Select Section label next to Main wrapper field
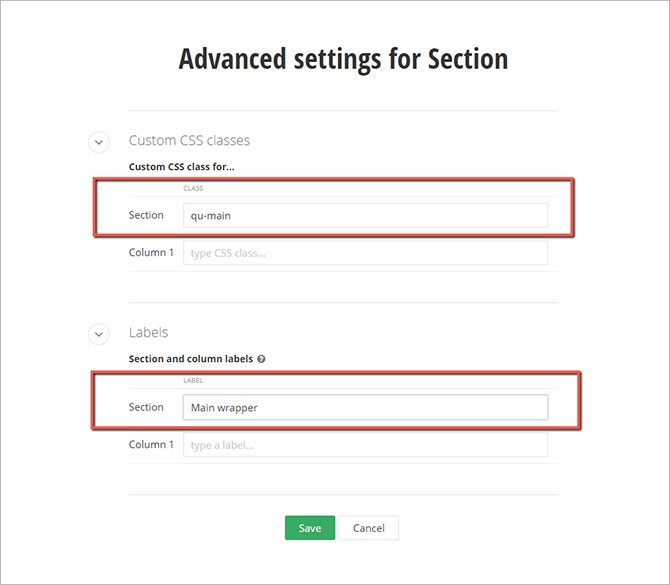The image size is (670, 585). 146,407
